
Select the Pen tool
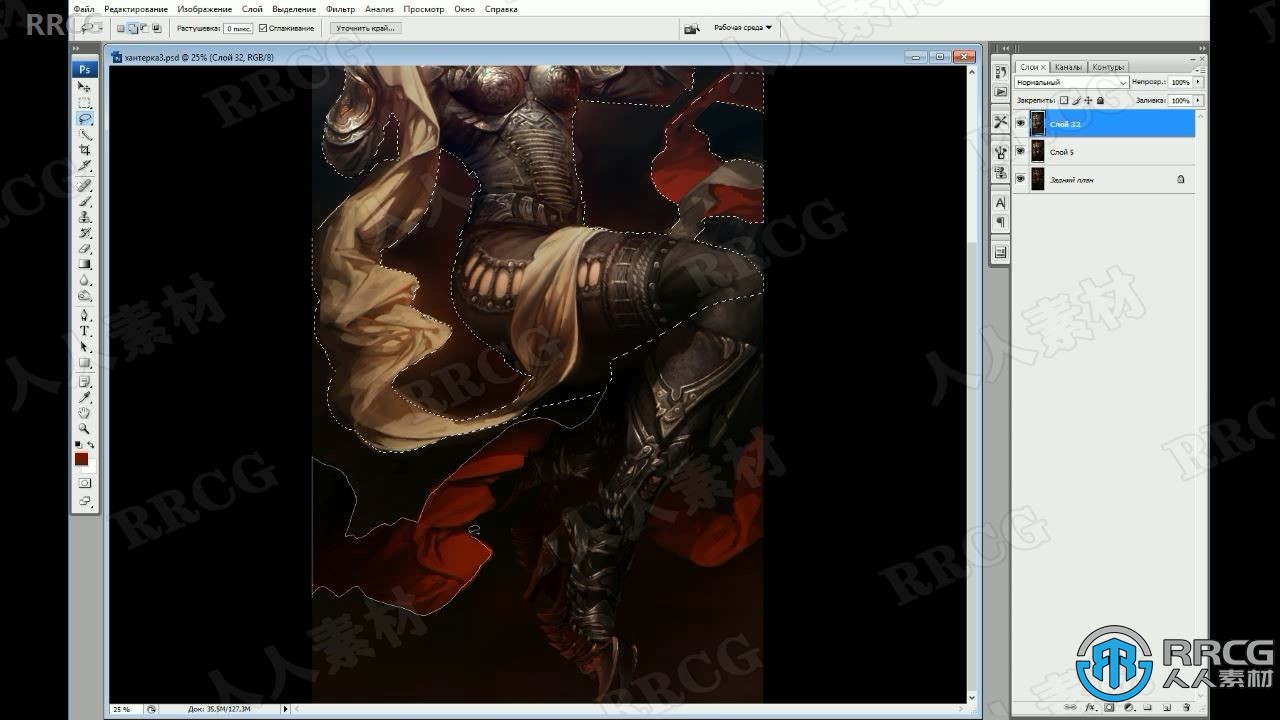point(85,315)
